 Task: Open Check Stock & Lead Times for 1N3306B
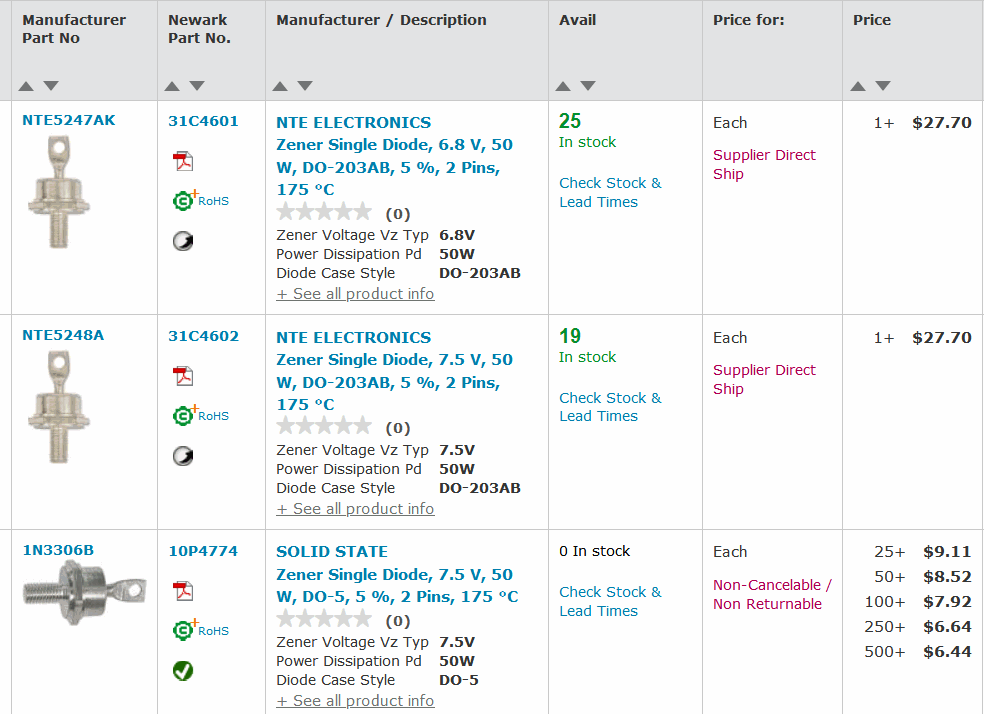coord(610,601)
